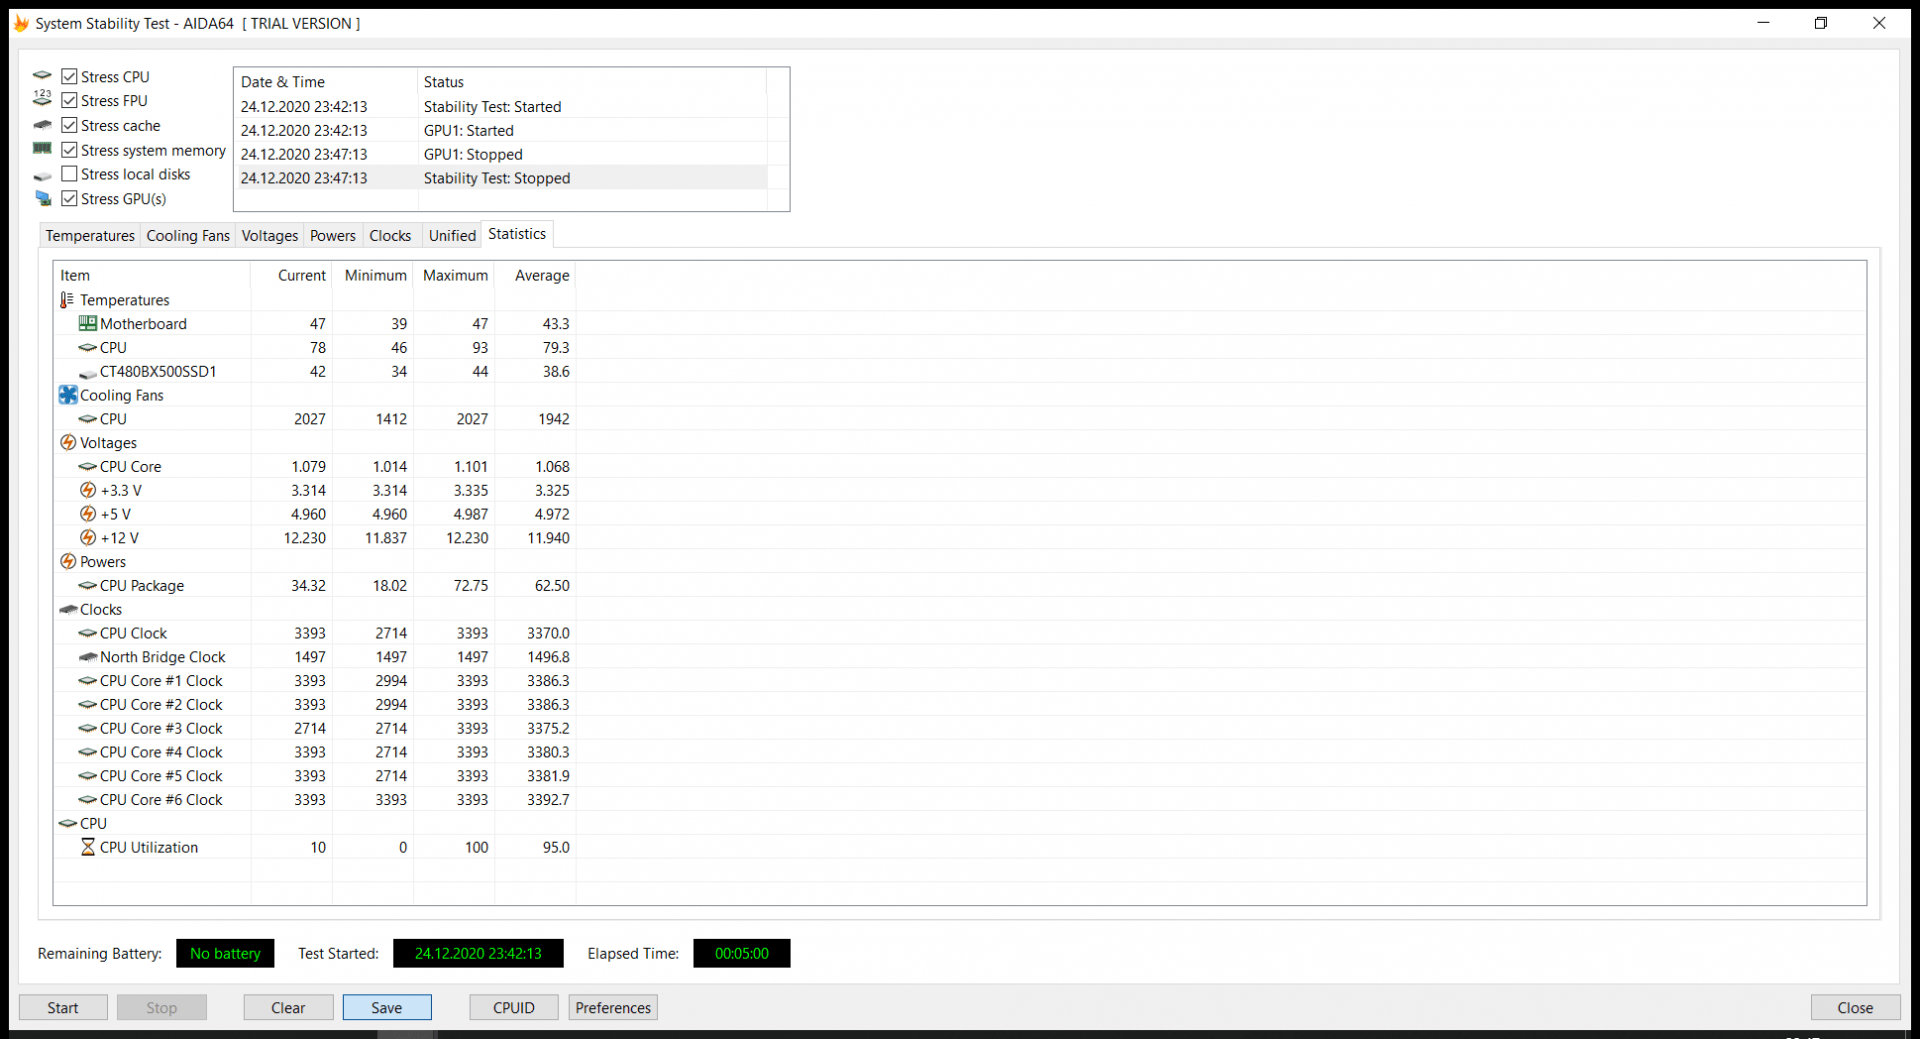
Task: Open the Unified tab
Action: tap(451, 235)
